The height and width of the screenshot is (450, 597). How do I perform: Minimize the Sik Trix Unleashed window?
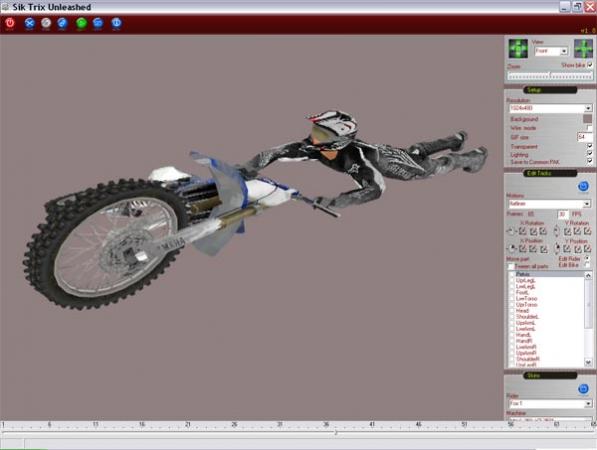click(565, 6)
